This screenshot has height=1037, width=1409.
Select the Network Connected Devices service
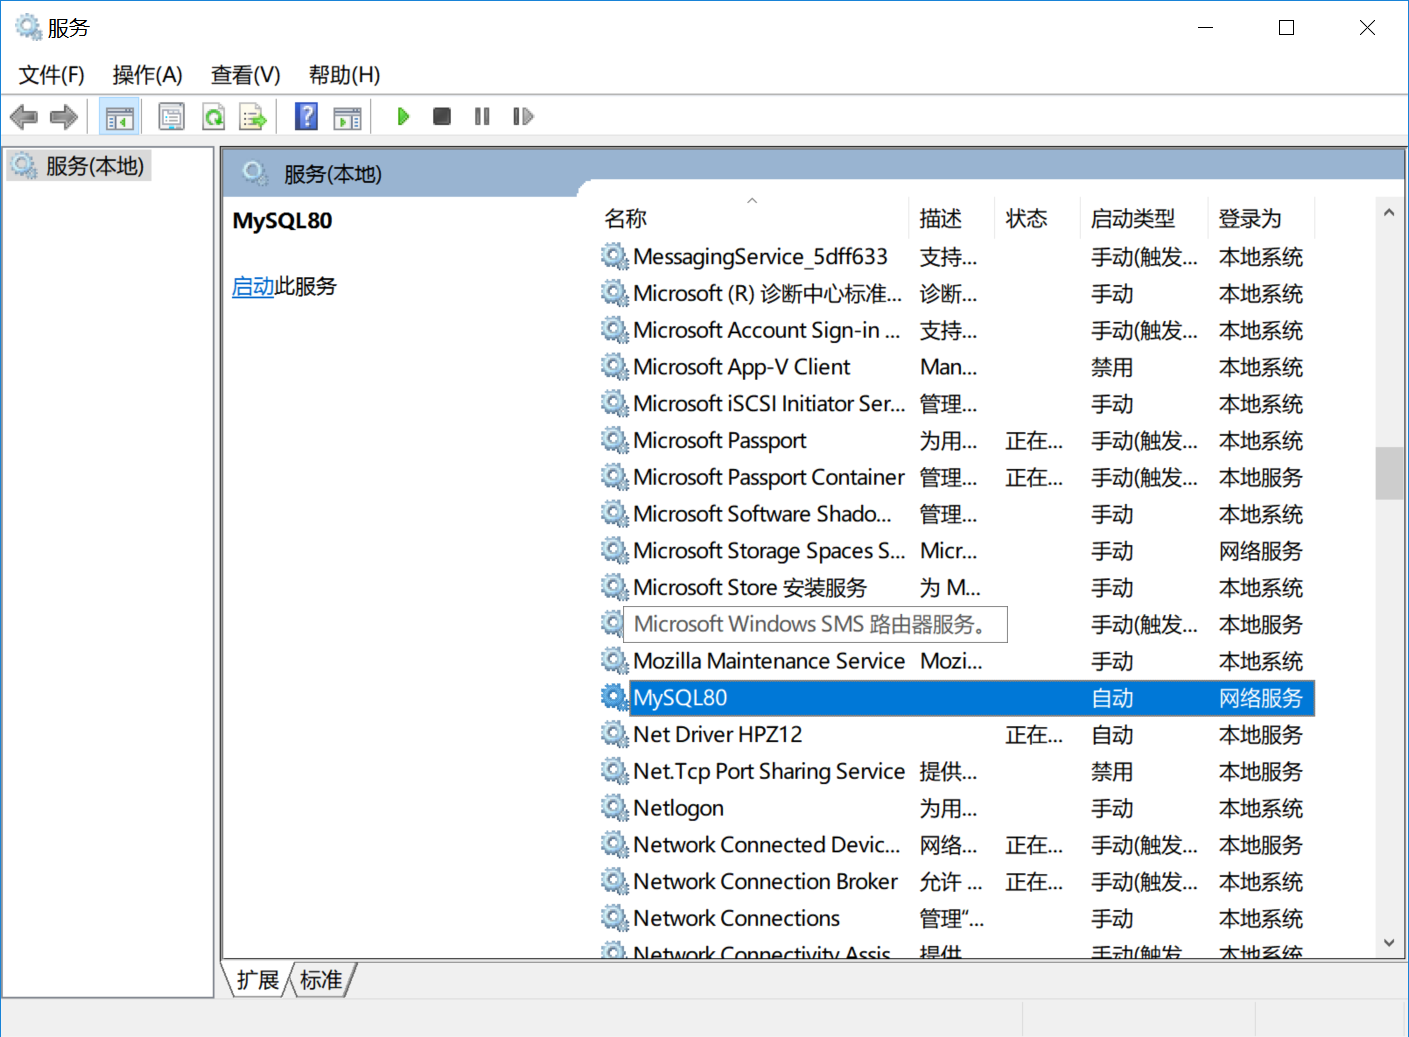tap(766, 845)
